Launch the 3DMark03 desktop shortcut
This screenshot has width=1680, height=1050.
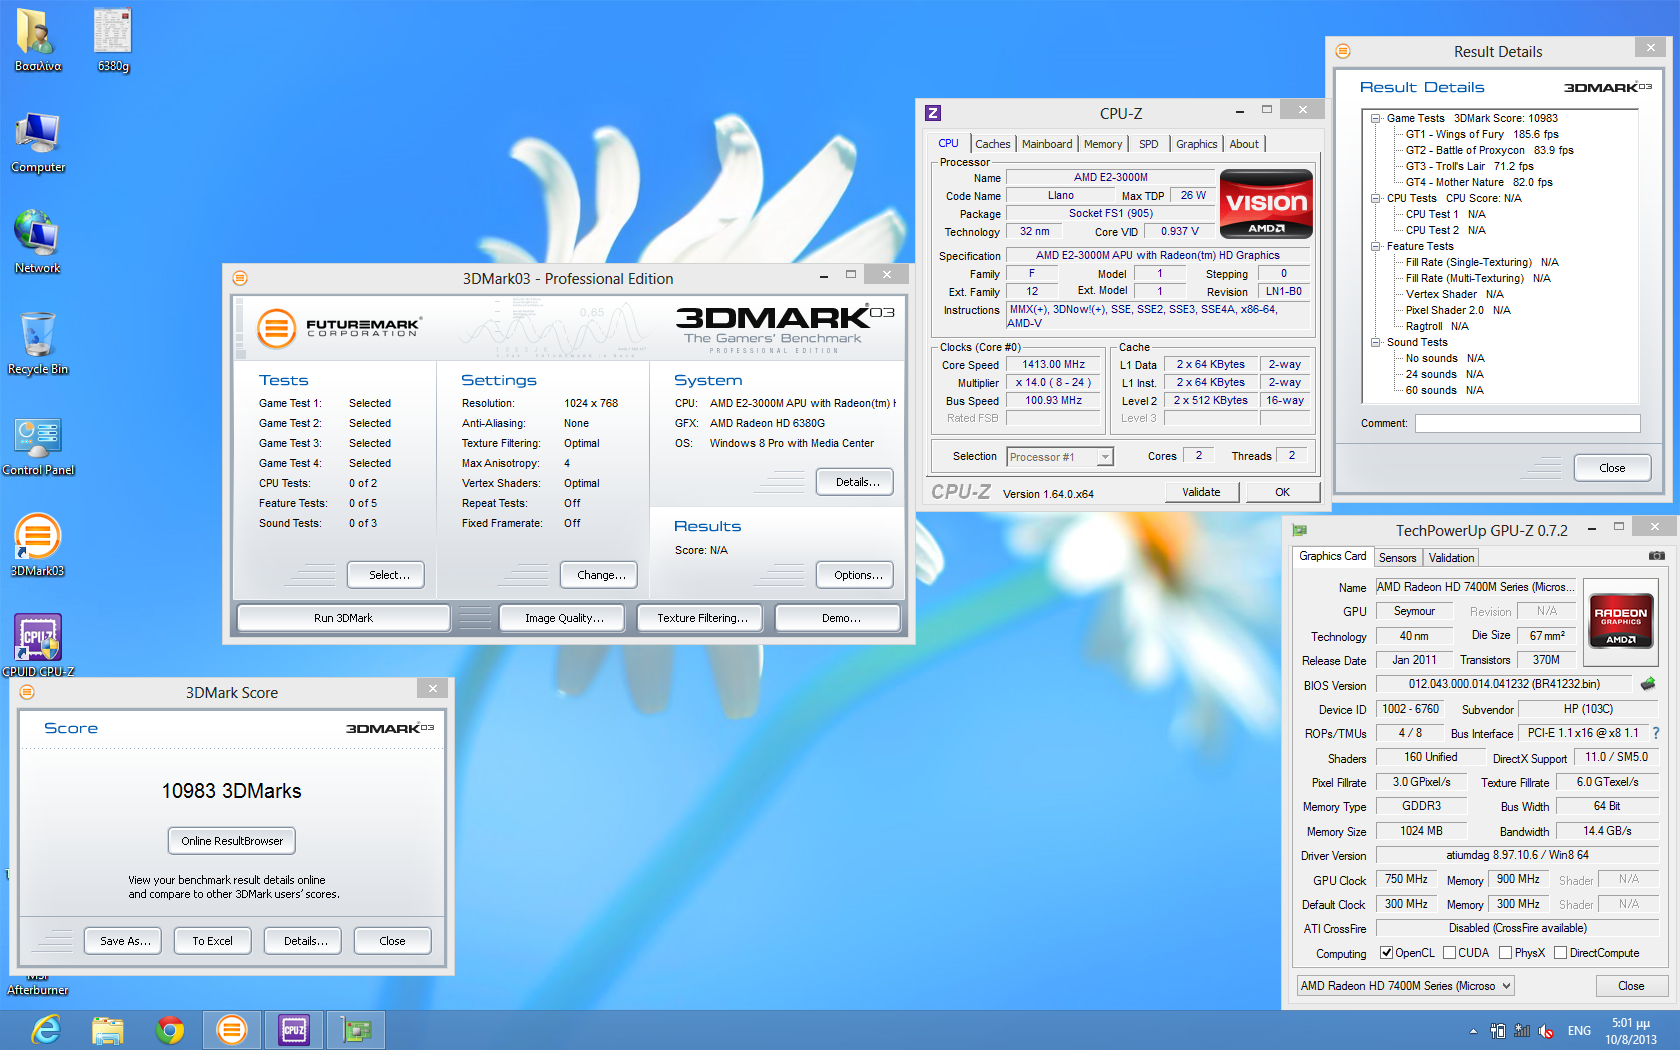[38, 544]
